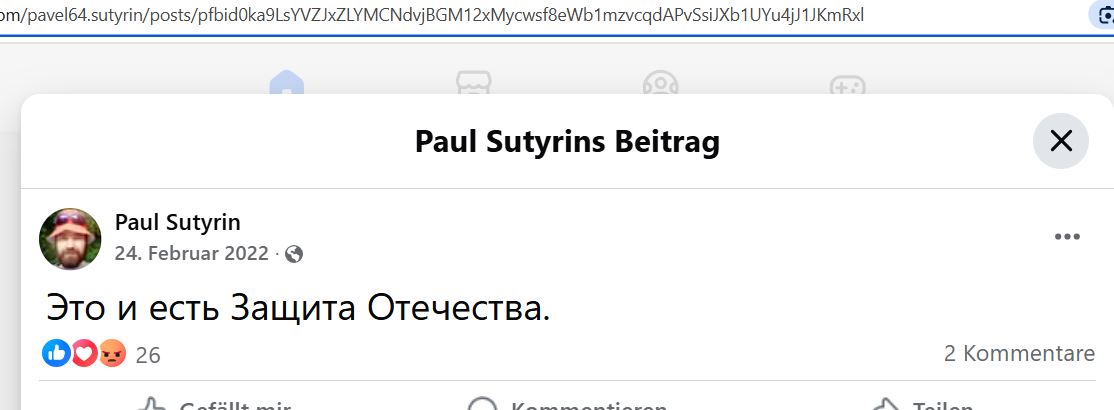This screenshot has width=1114, height=410.
Task: Click the red heart reaction icon
Action: tap(84, 352)
